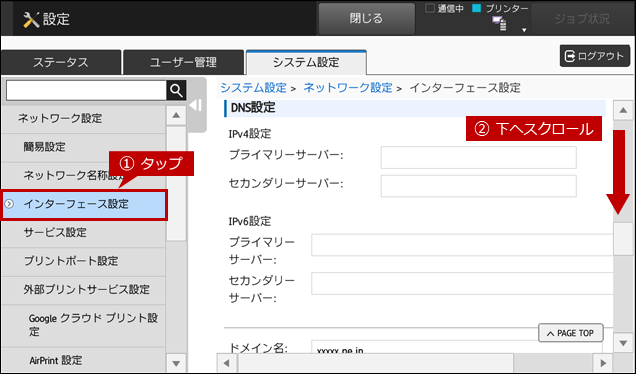Select 外部プリントサービス設定 in the sidebar
Image resolution: width=636 pixels, height=374 pixels.
point(84,290)
